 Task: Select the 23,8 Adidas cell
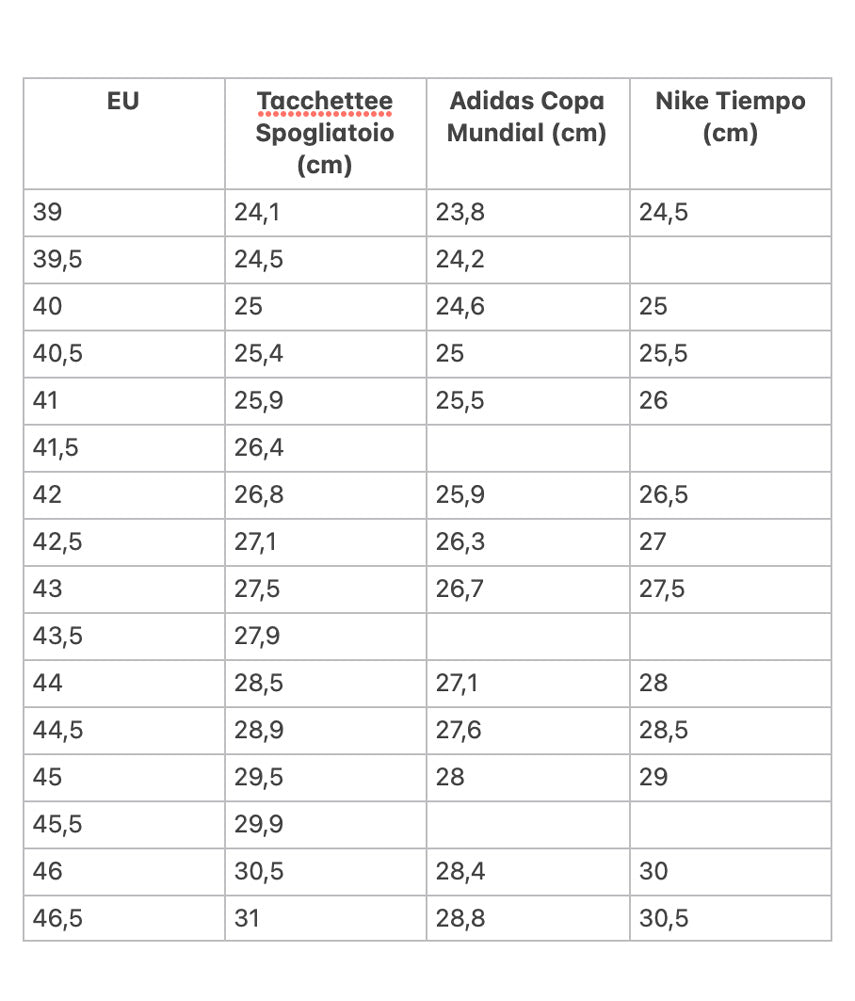pyautogui.click(x=528, y=213)
